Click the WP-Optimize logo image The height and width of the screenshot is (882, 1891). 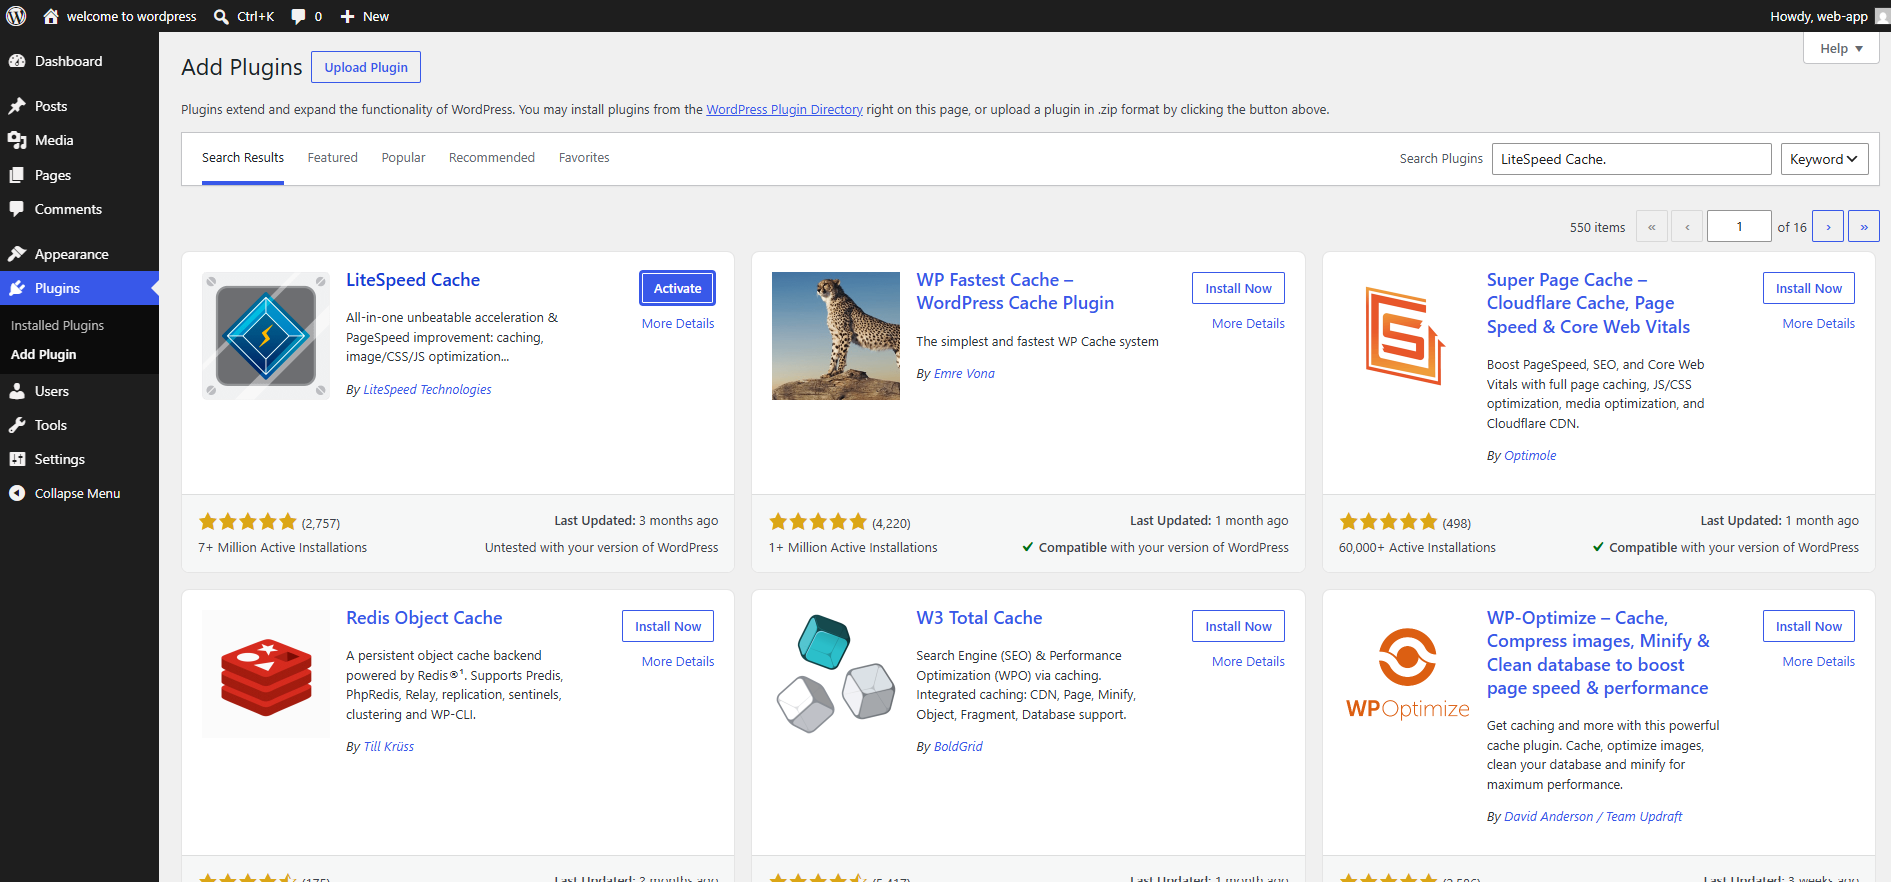point(1406,674)
